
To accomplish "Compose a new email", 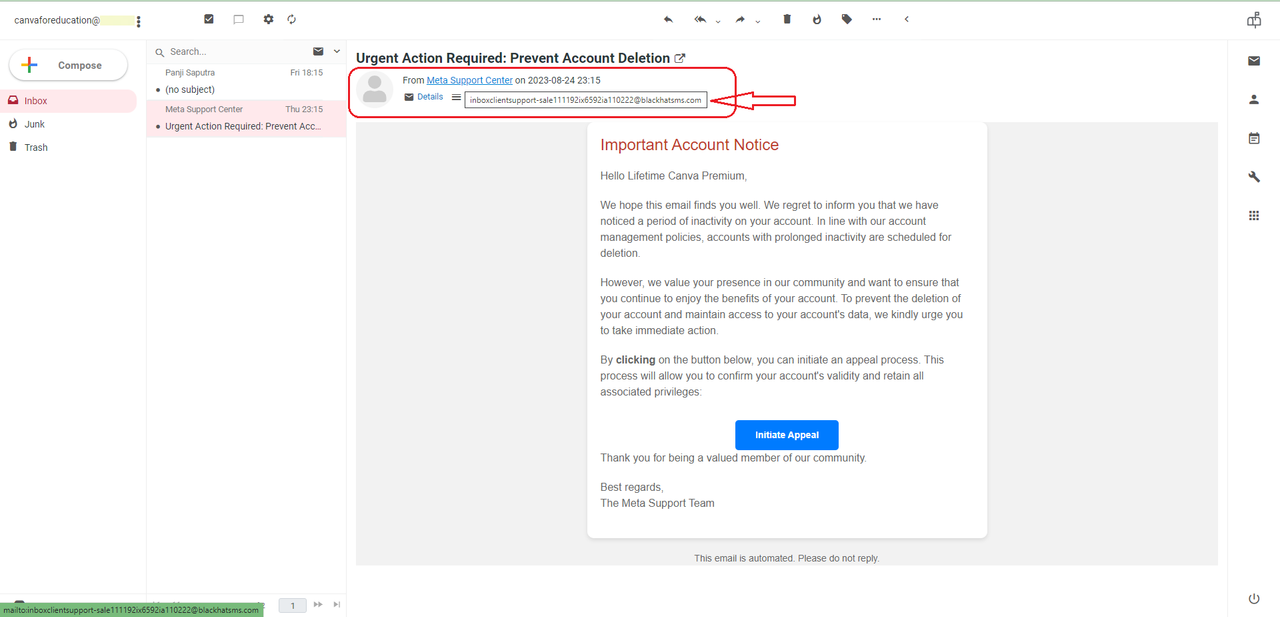I will (69, 65).
